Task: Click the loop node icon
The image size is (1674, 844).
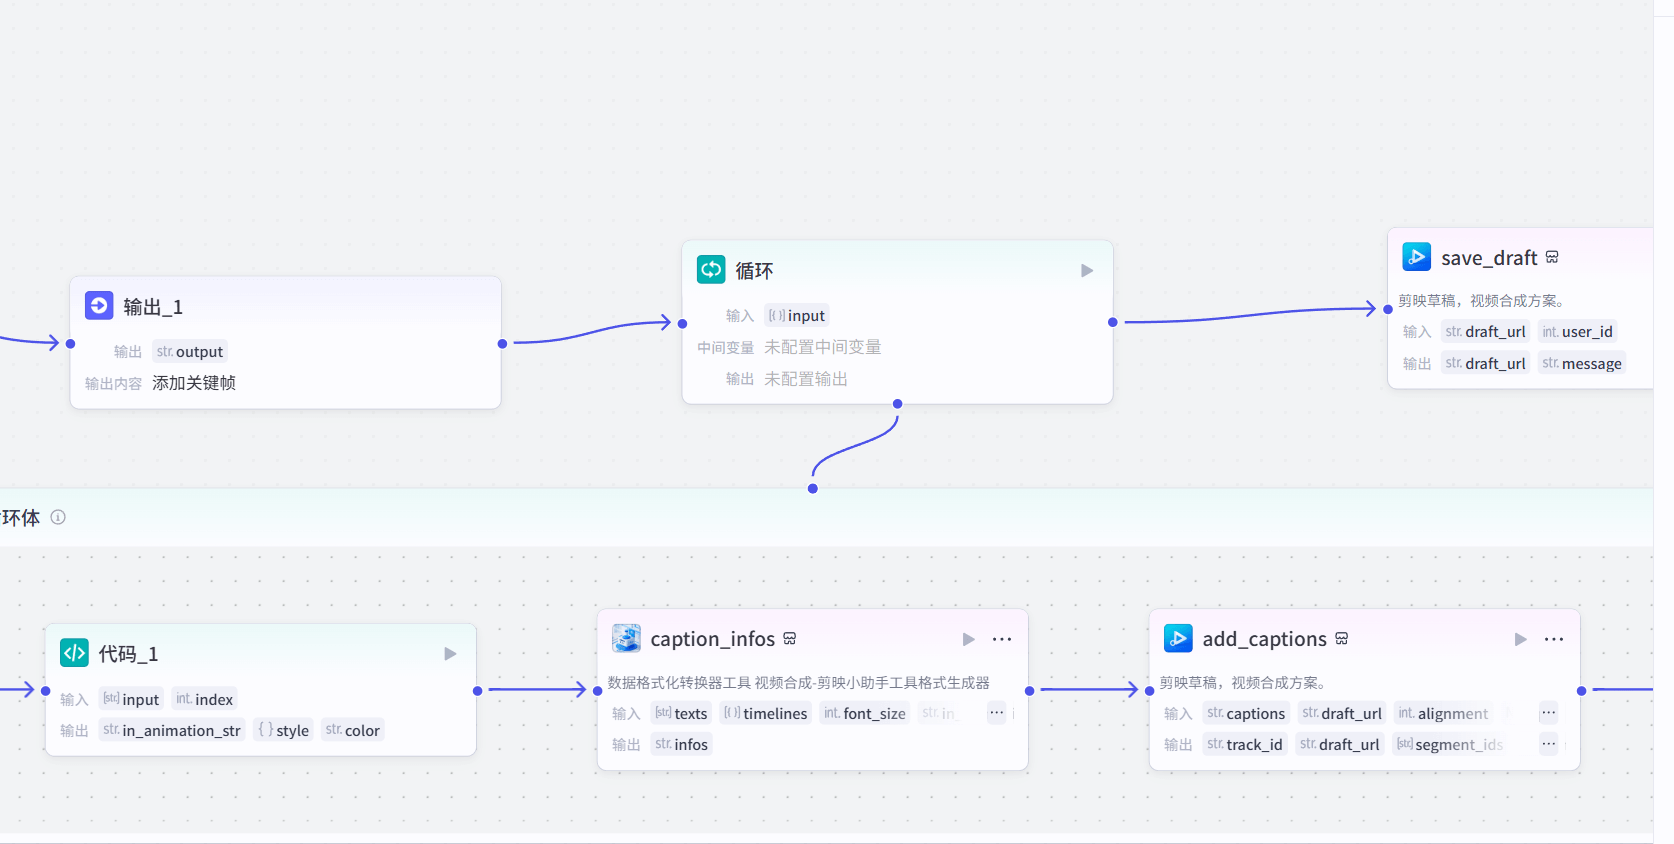Action: (711, 270)
